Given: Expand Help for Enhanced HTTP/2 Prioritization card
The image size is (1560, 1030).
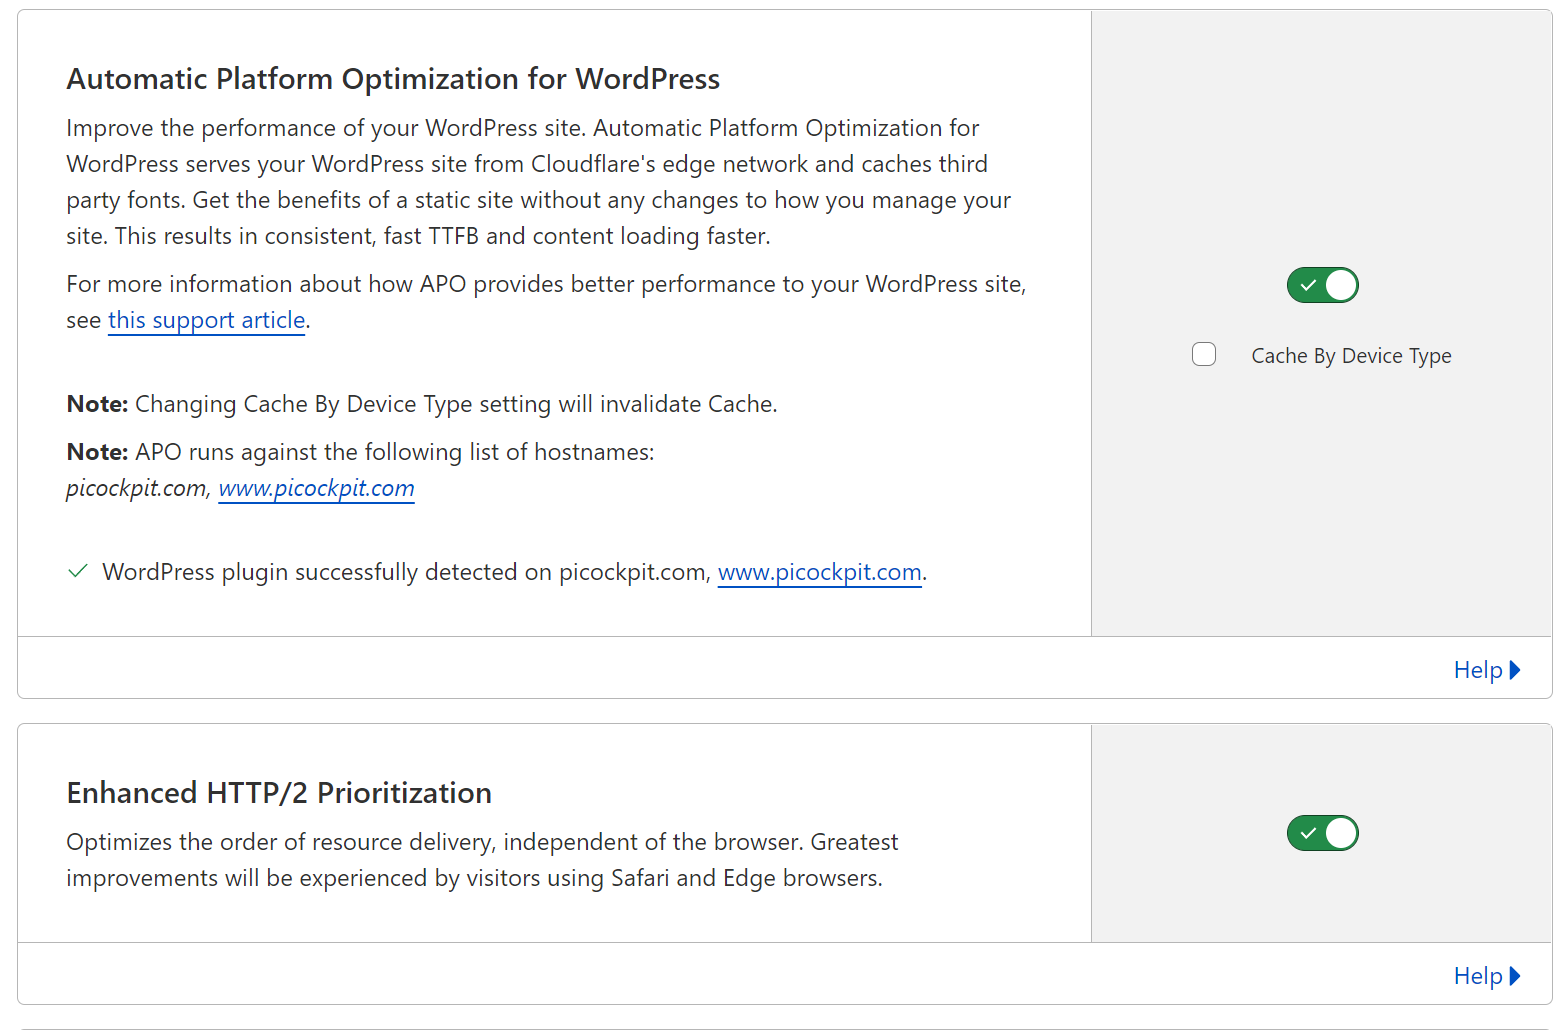Looking at the screenshot, I should (1487, 976).
